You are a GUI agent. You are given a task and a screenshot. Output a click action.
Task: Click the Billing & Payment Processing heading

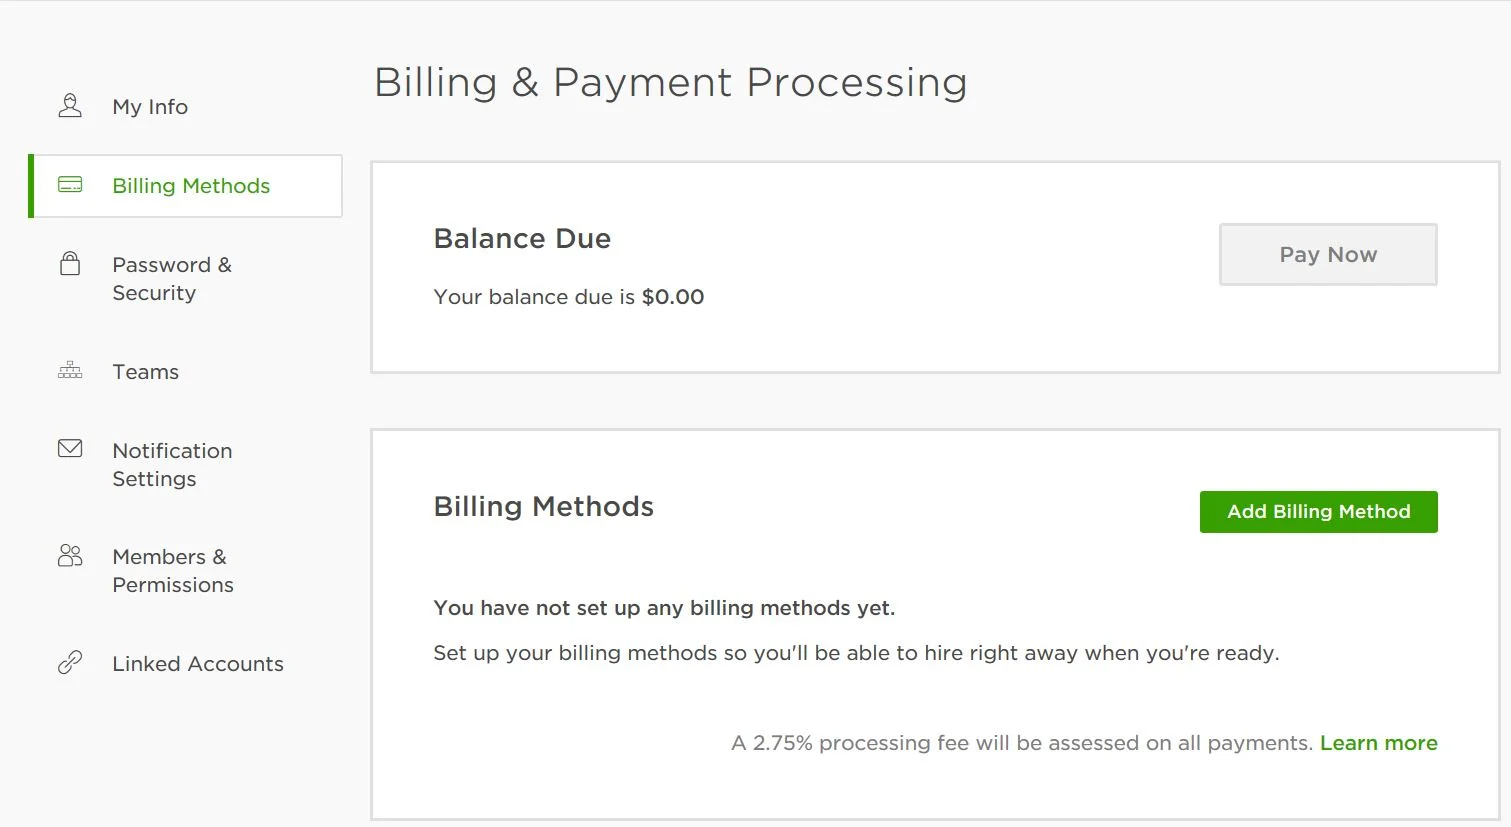point(670,82)
